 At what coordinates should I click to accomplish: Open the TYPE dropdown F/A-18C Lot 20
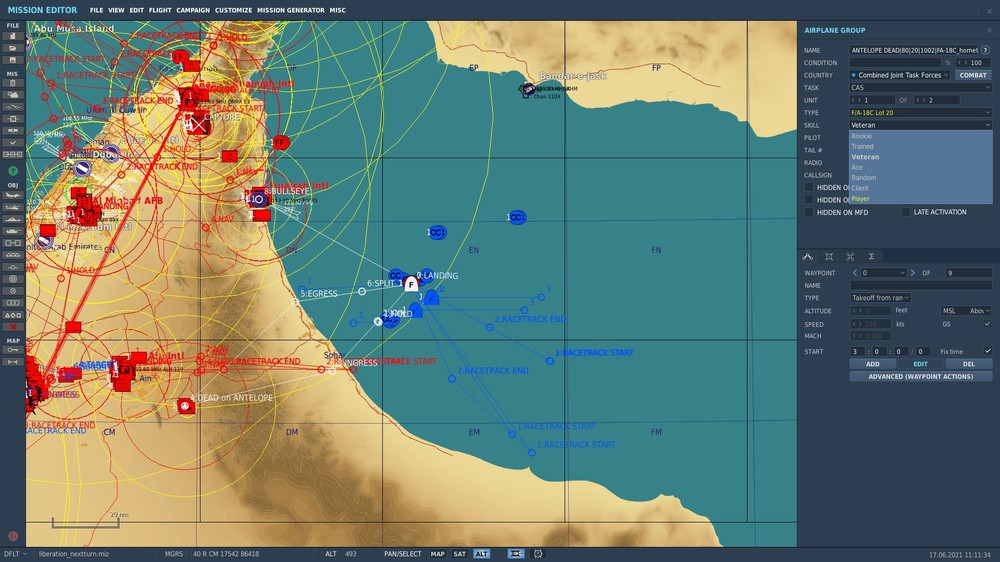920,112
